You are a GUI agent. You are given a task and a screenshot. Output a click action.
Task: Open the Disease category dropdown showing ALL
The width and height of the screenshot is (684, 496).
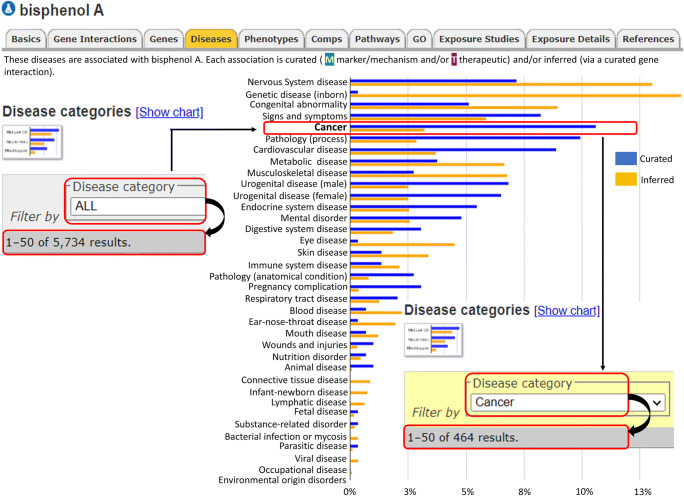[x=137, y=206]
